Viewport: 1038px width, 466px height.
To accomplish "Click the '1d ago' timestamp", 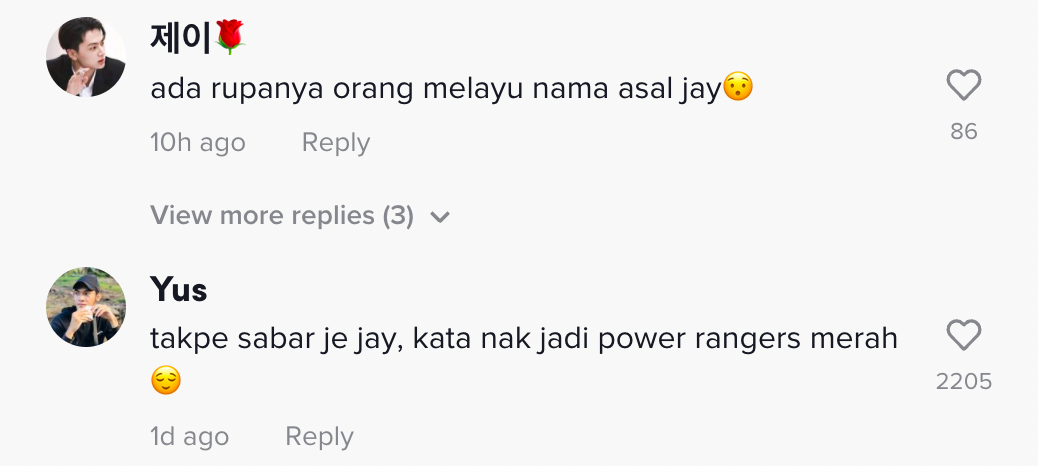I will pos(189,436).
